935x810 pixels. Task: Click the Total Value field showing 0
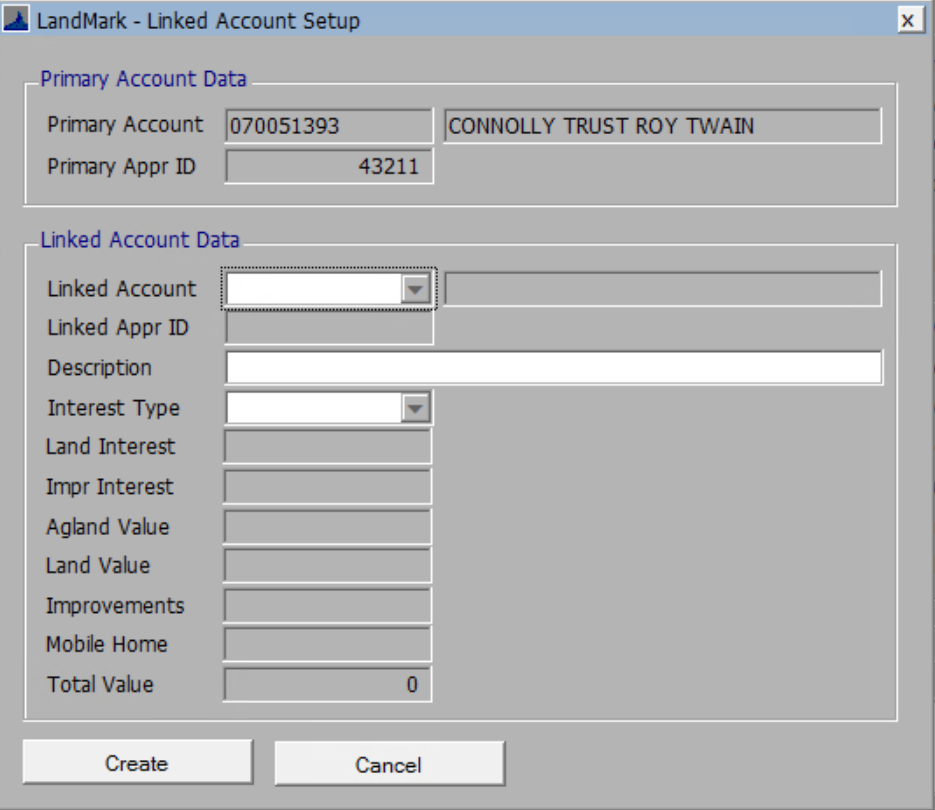330,684
